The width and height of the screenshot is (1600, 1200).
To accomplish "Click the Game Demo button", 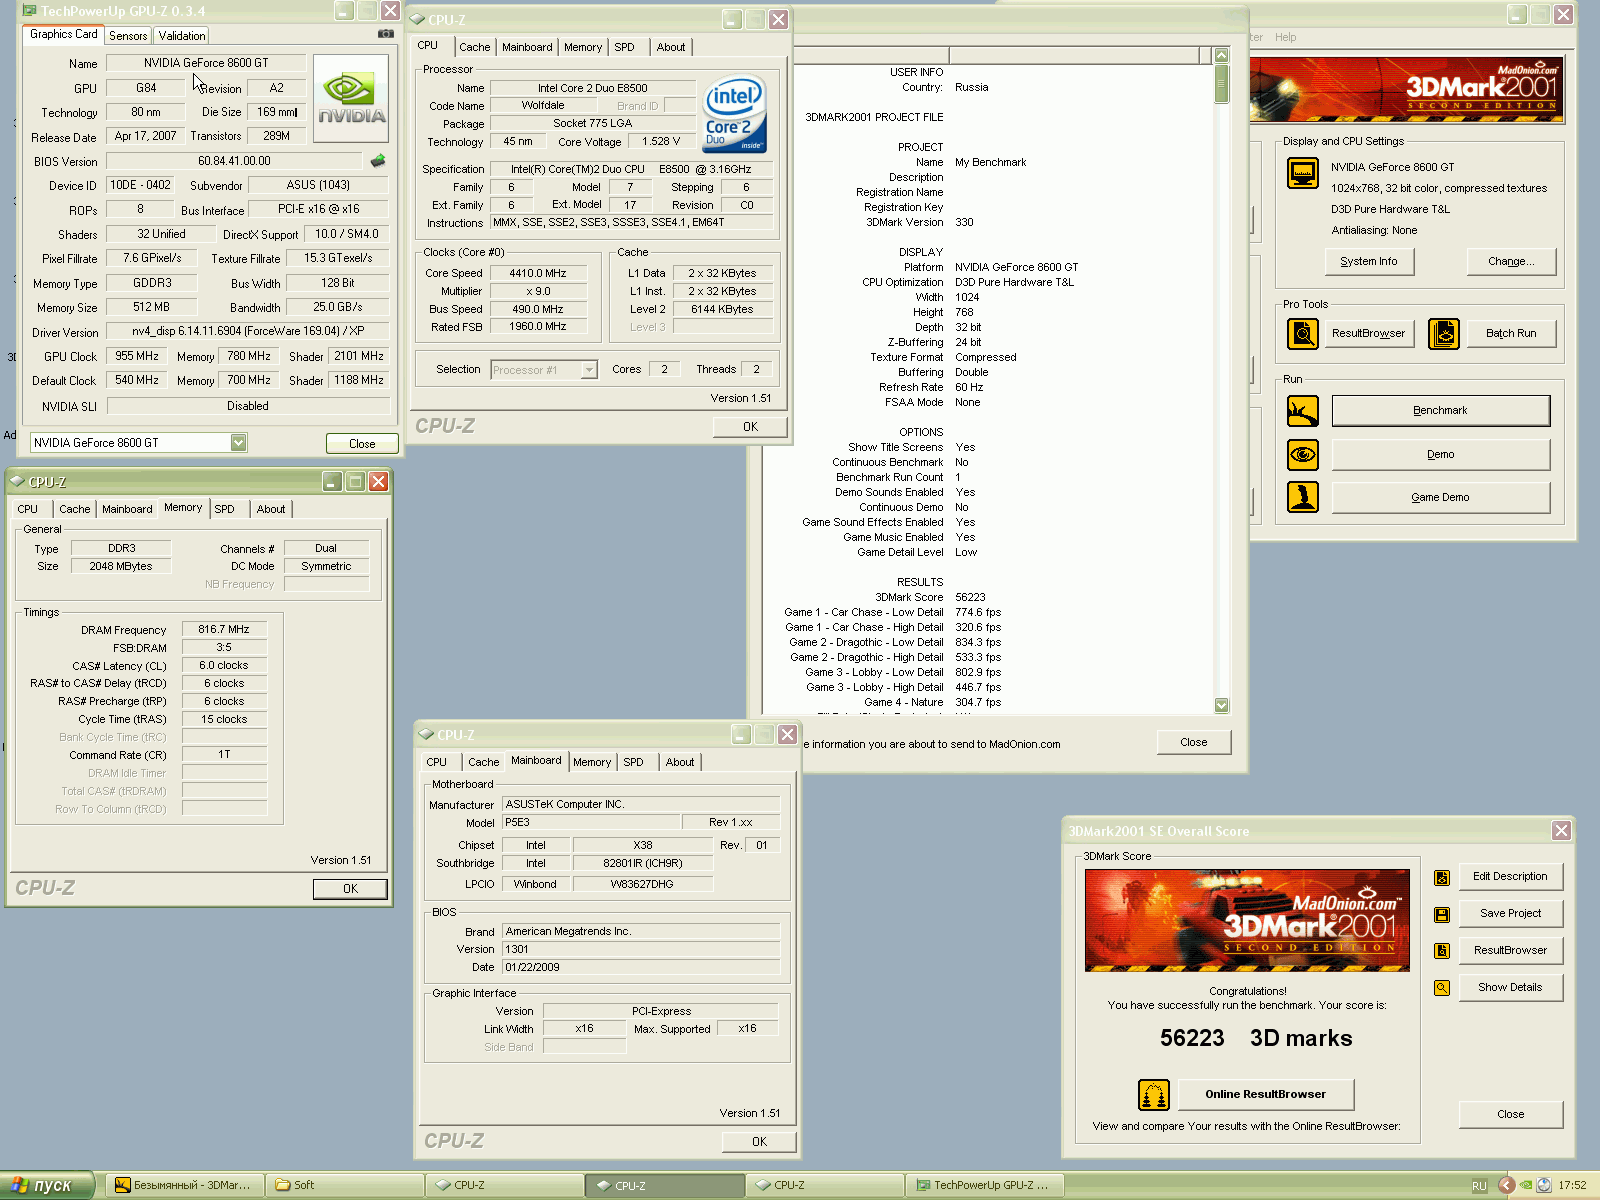I will pyautogui.click(x=1440, y=498).
